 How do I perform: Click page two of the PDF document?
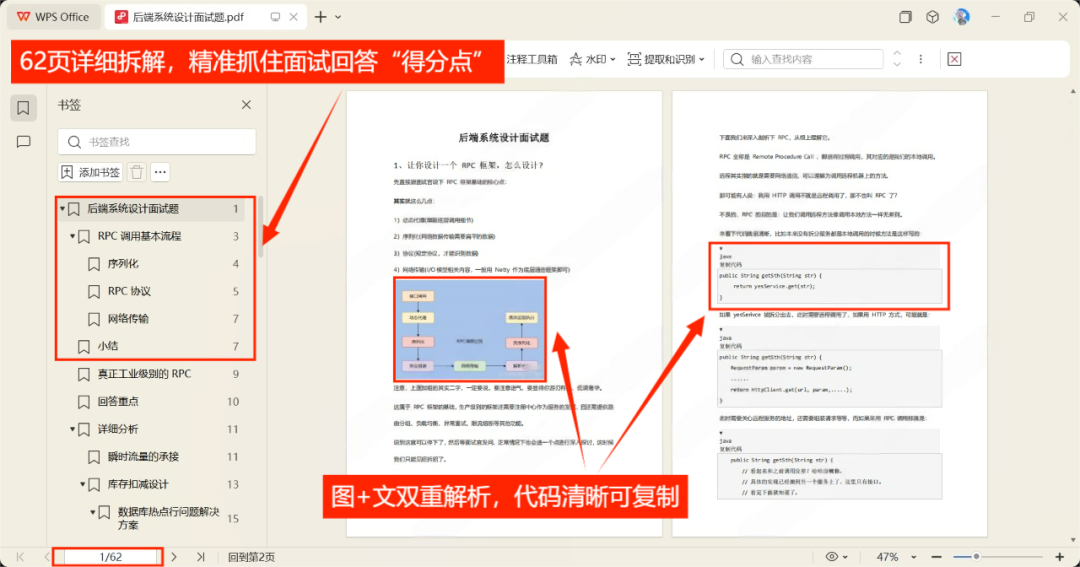click(x=829, y=313)
